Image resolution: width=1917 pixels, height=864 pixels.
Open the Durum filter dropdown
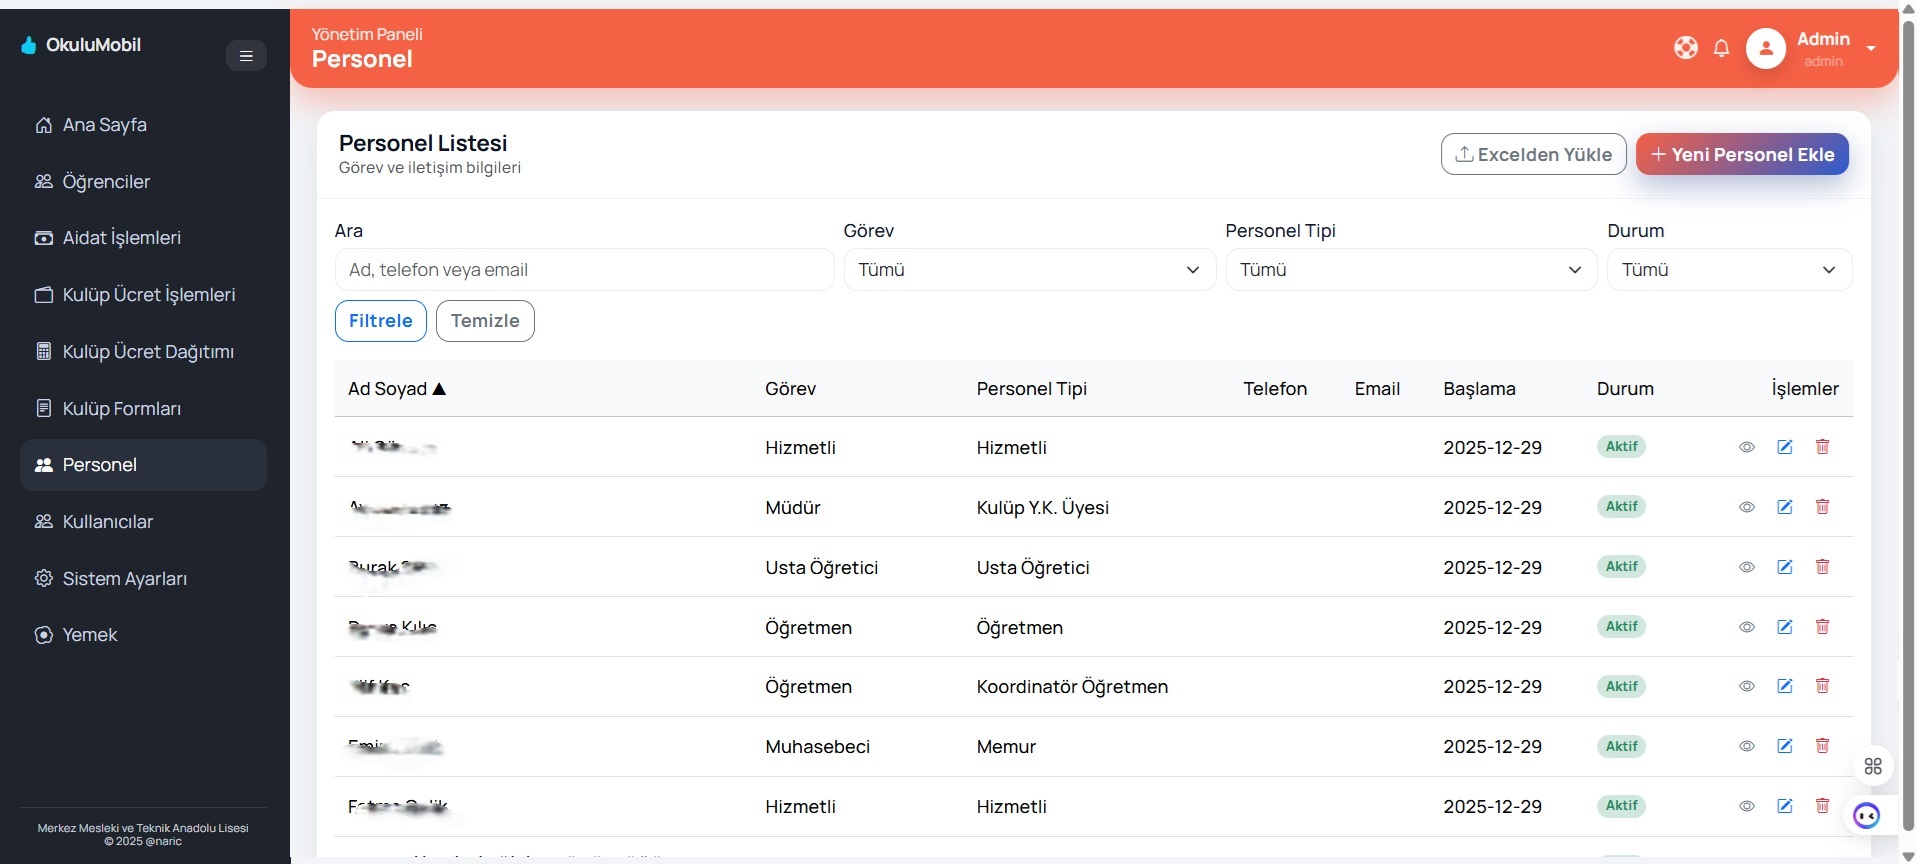tap(1728, 270)
